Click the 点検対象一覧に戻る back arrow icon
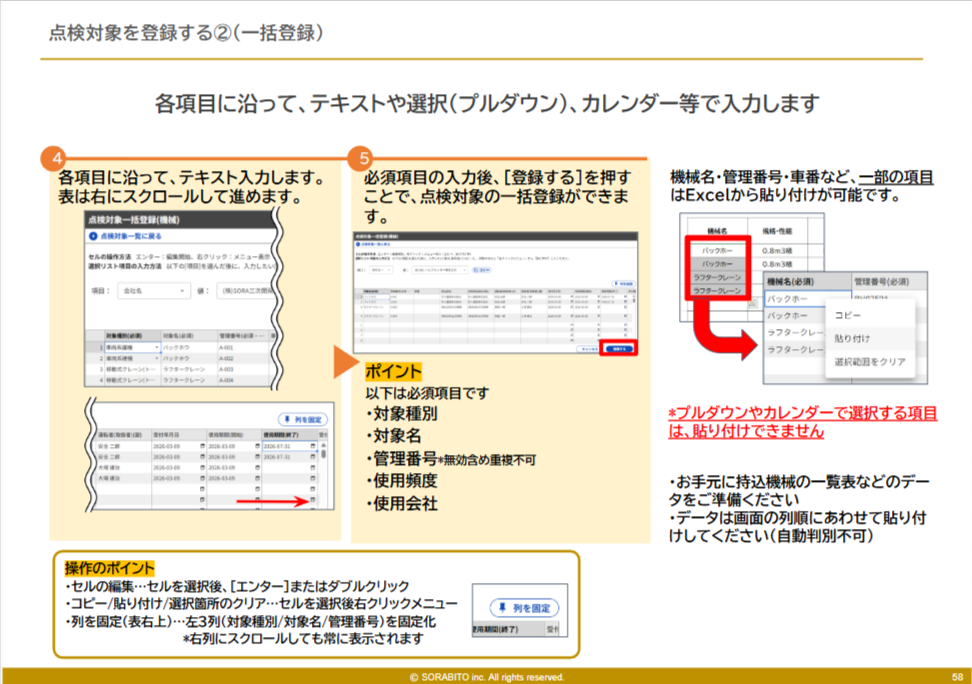Image resolution: width=972 pixels, height=684 pixels. pos(94,236)
